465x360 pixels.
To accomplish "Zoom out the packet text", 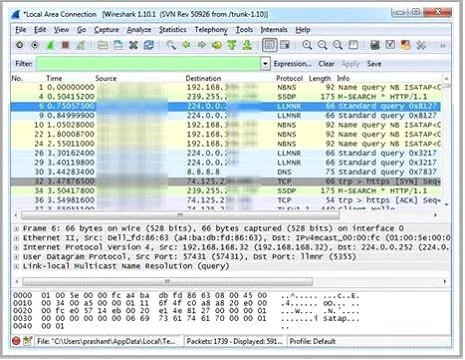I will click(x=322, y=45).
